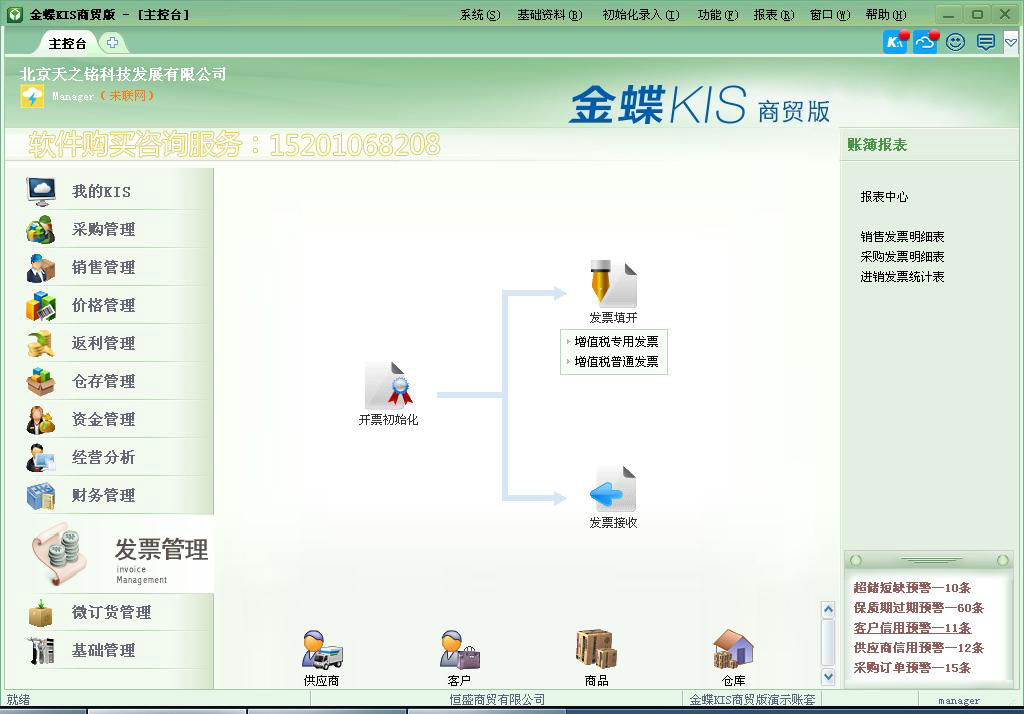This screenshot has width=1024, height=714.
Task: Open the 系统 menu
Action: (479, 14)
